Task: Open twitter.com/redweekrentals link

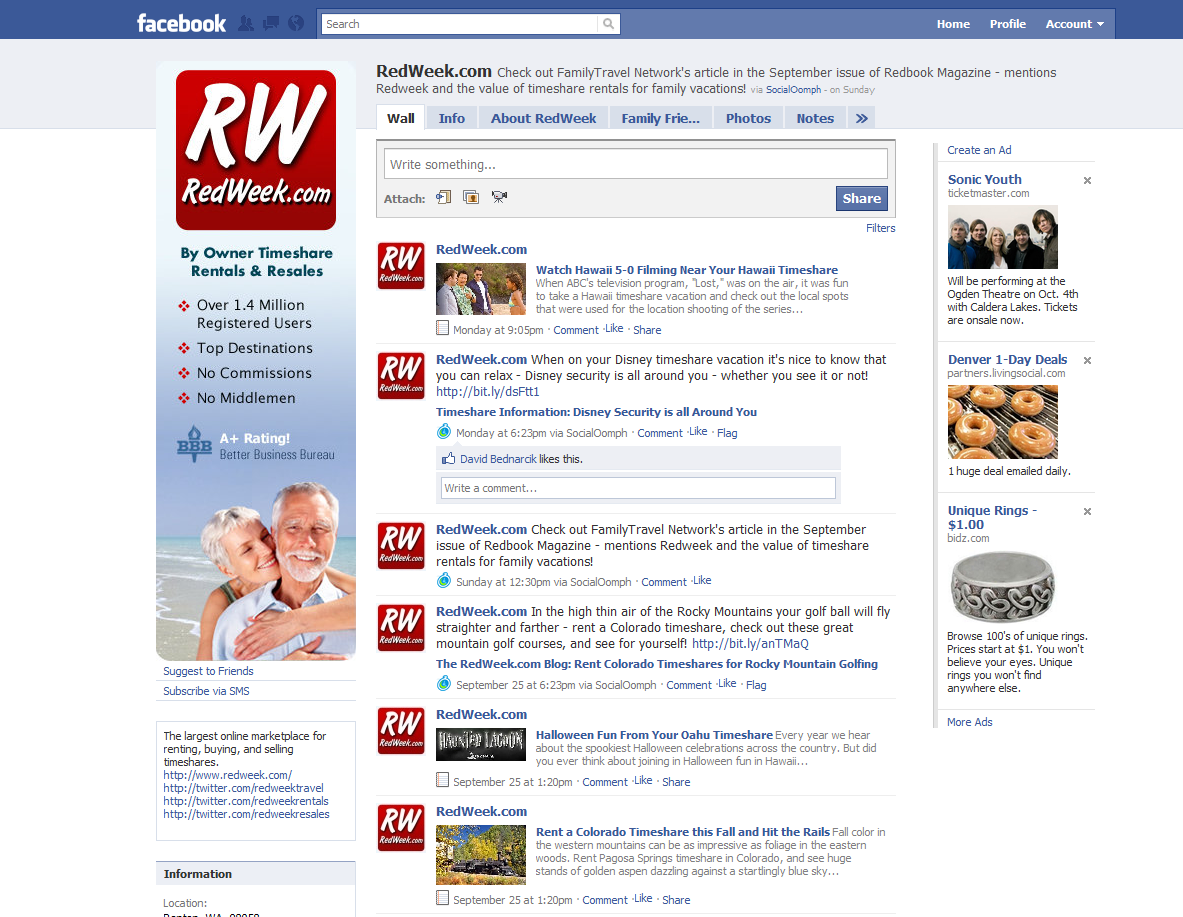Action: 246,801
